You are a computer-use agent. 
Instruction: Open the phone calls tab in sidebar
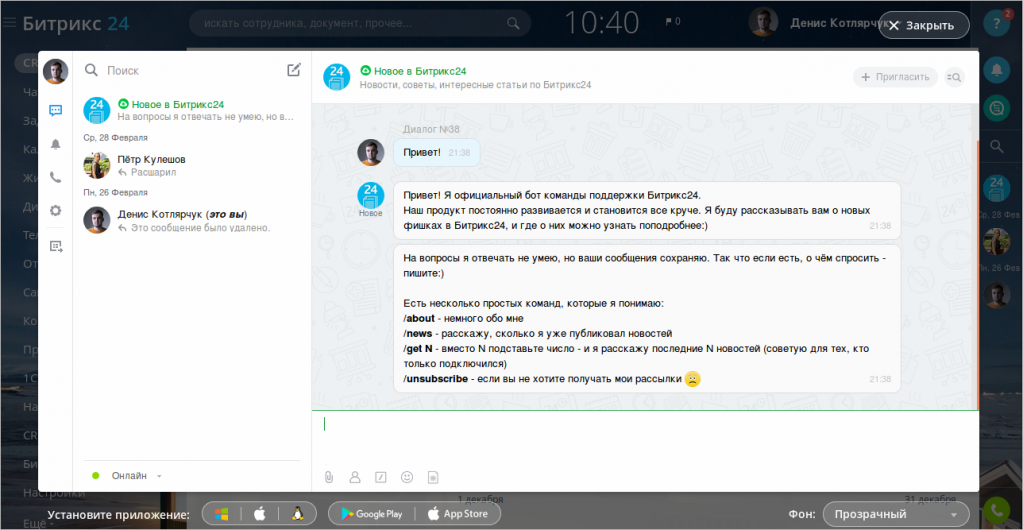pos(55,177)
